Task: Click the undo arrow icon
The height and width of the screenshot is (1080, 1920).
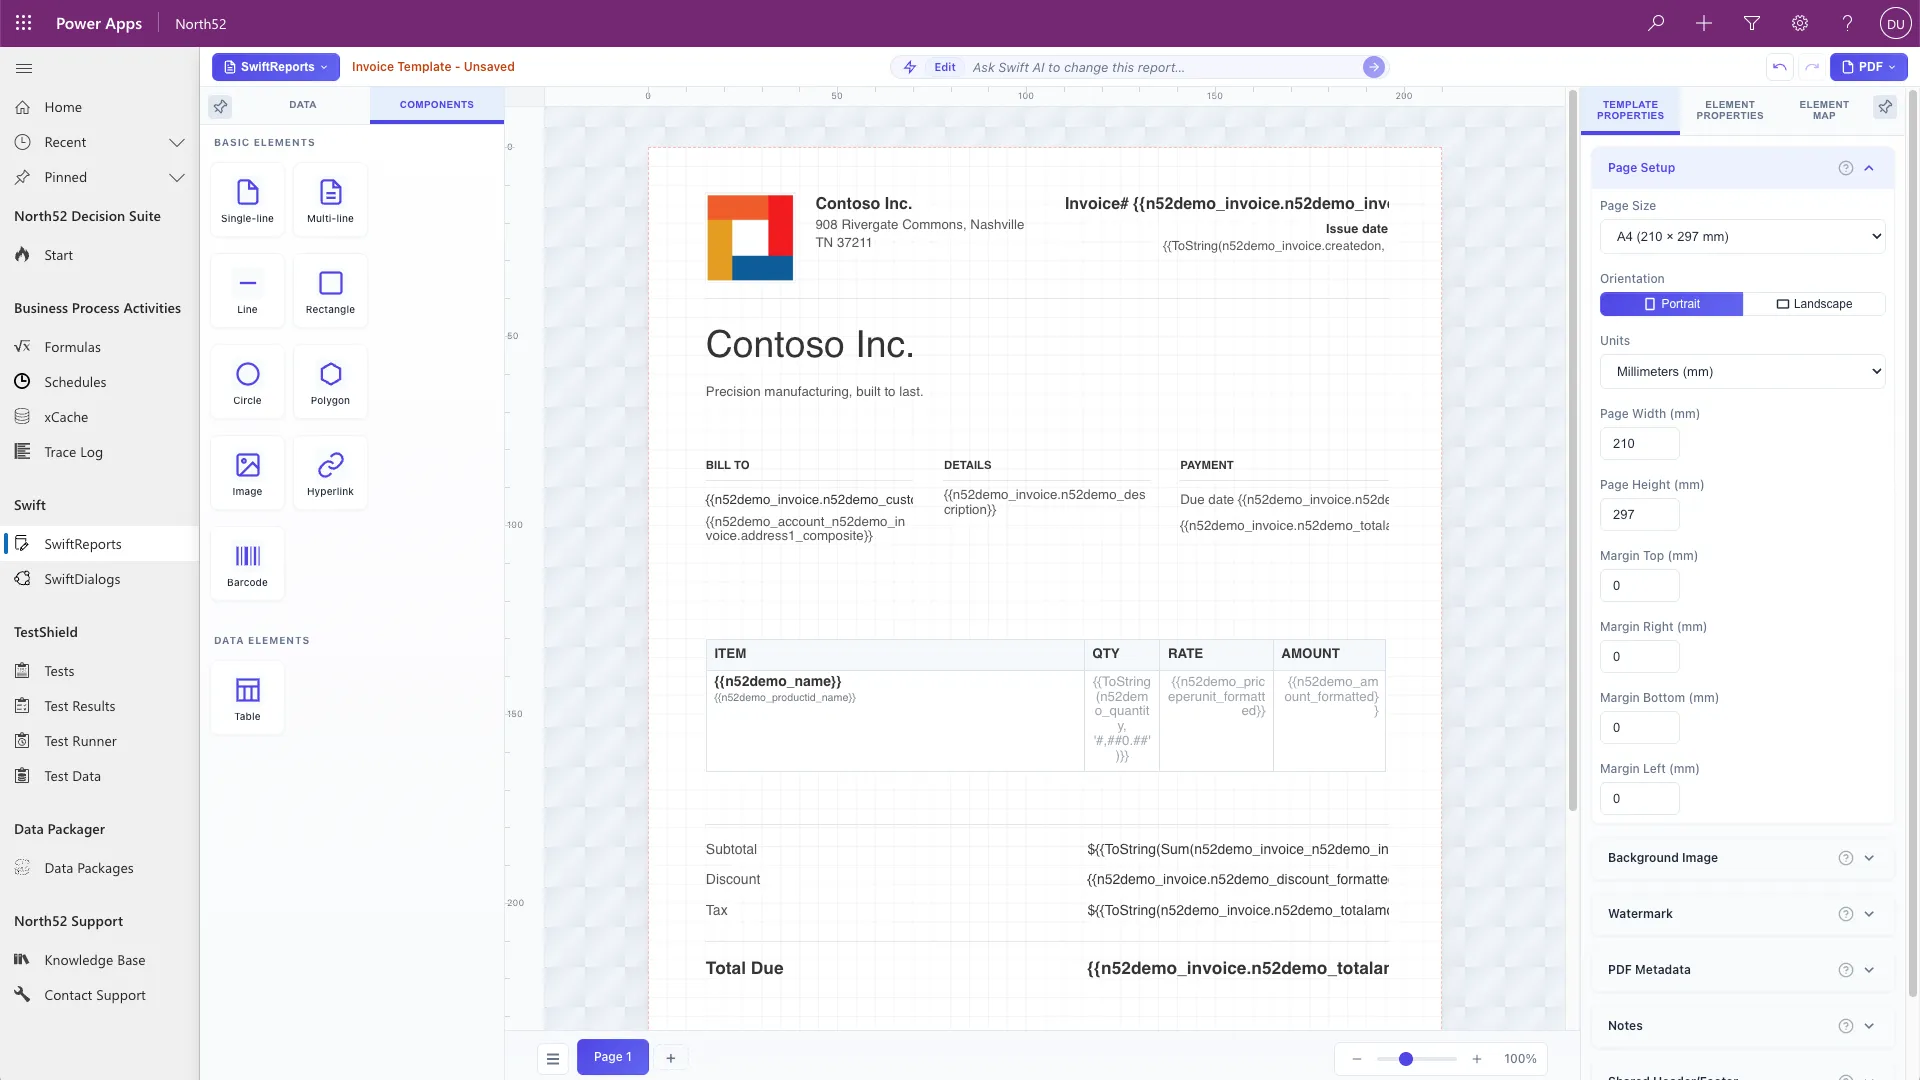Action: 1779,67
